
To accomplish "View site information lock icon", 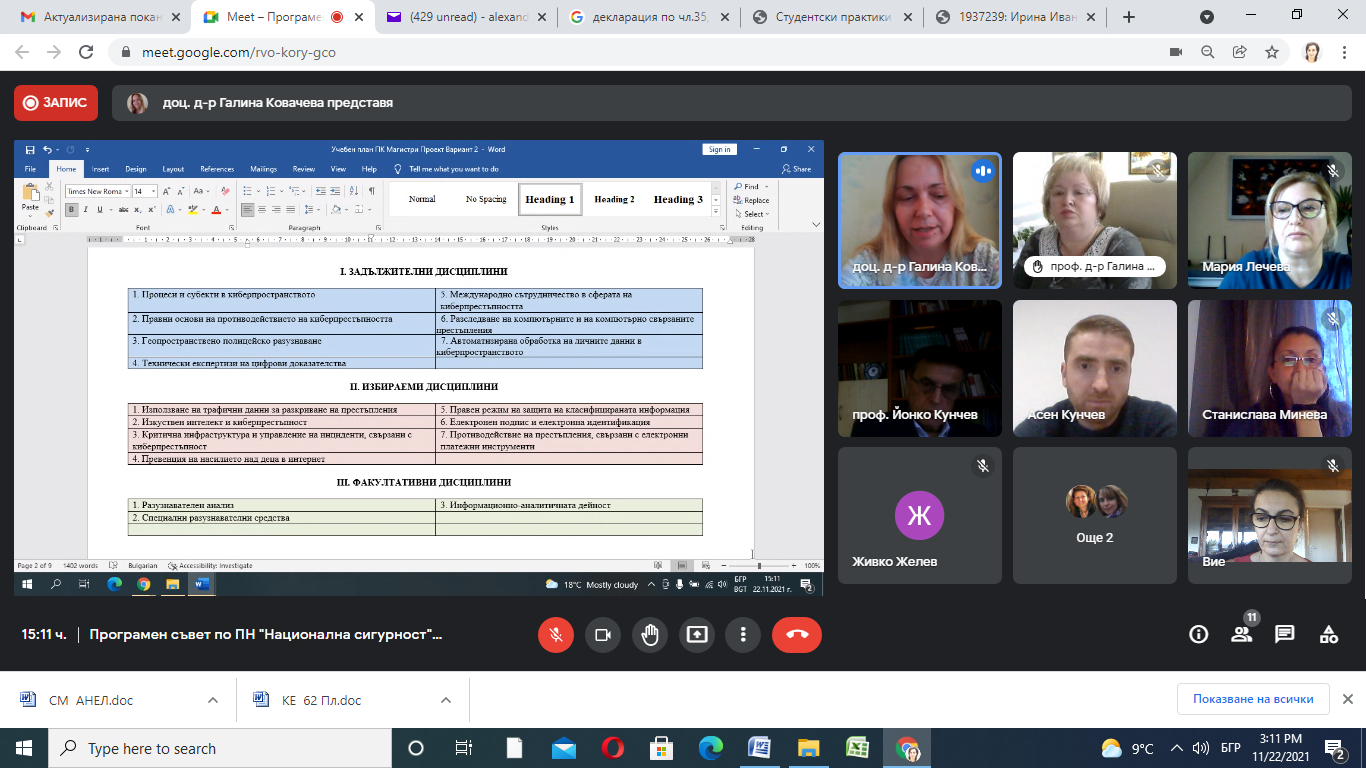I will click(x=126, y=52).
